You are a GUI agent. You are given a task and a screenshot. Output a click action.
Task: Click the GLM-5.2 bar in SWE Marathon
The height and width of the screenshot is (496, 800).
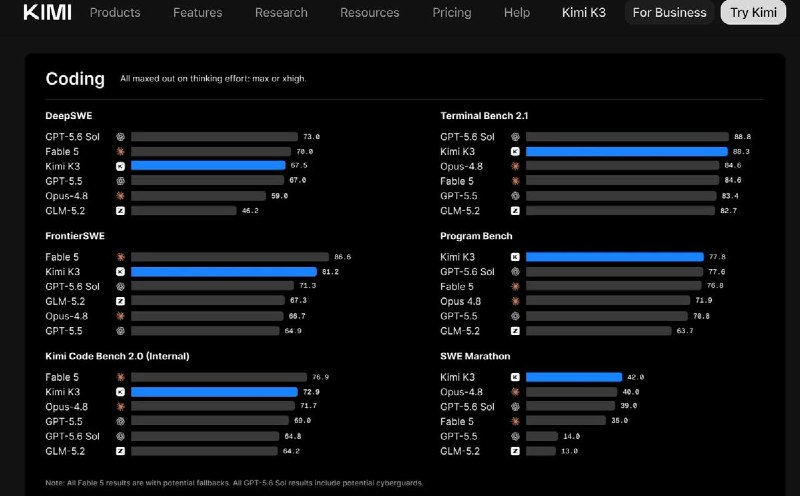click(x=541, y=452)
